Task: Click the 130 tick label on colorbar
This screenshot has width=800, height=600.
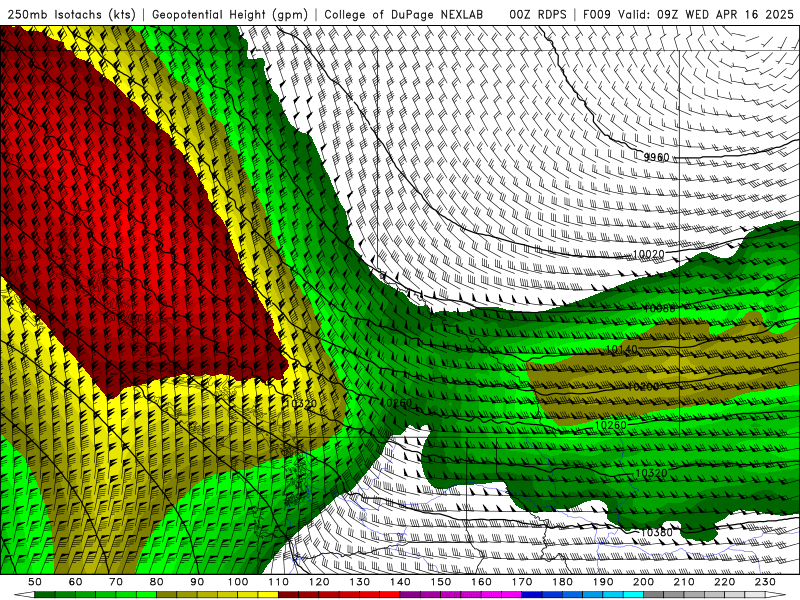Action: point(360,582)
